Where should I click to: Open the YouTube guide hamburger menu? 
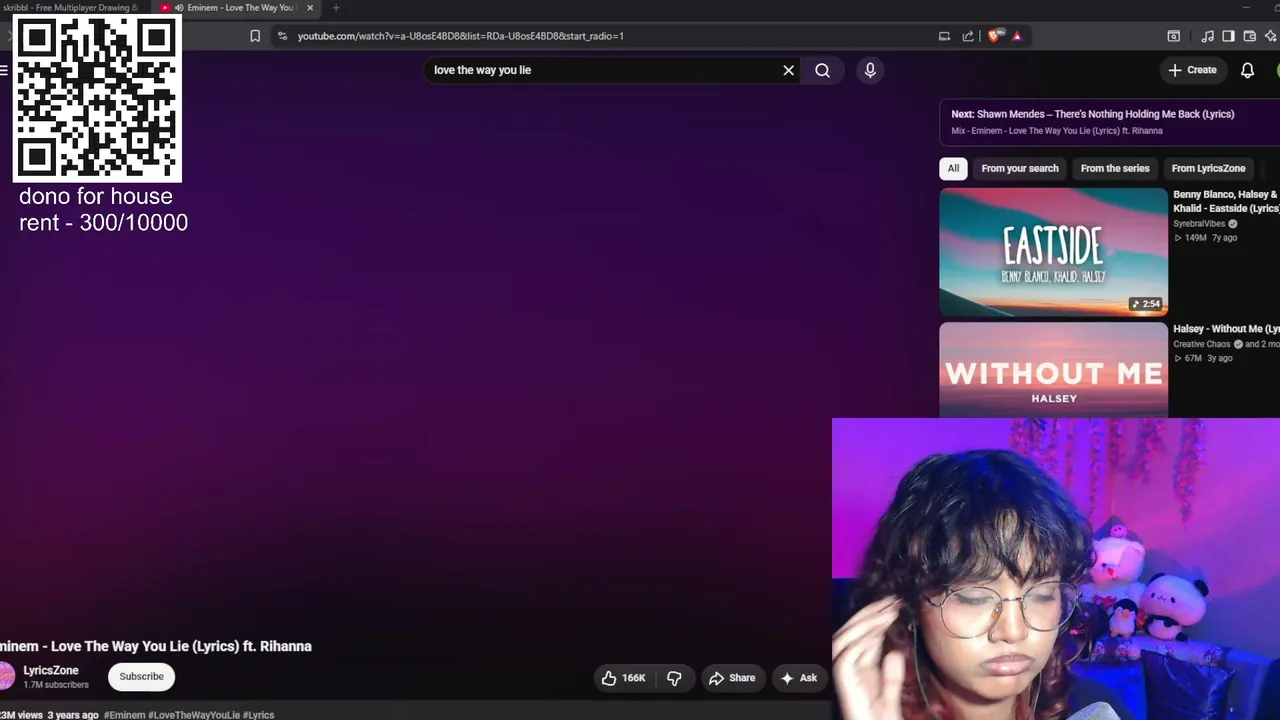tap(4, 70)
